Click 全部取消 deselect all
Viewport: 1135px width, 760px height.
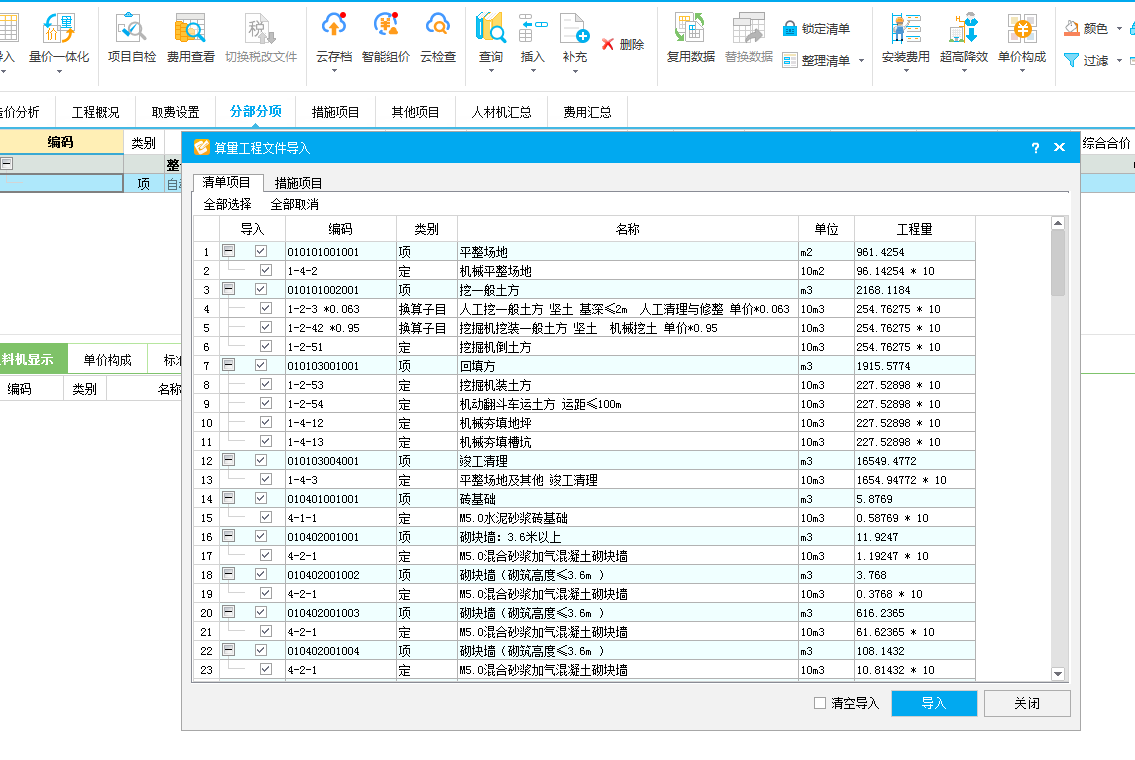click(295, 204)
